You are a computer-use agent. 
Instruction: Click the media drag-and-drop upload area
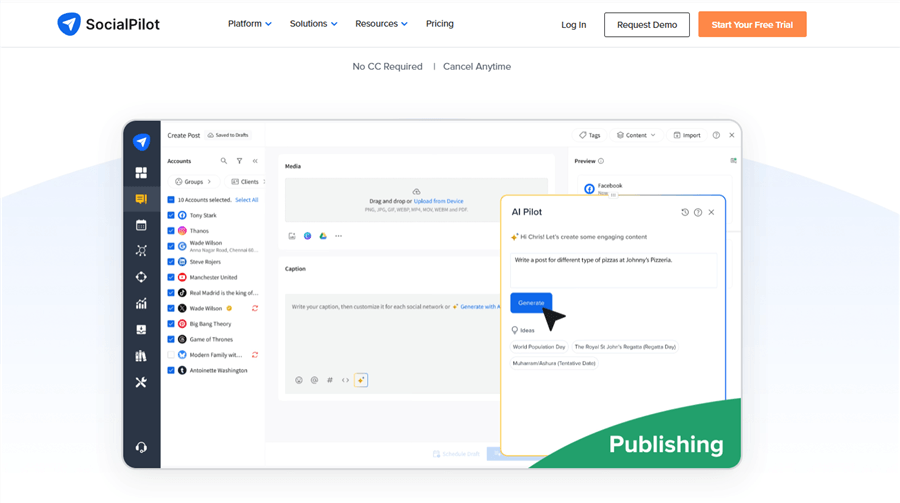416,200
